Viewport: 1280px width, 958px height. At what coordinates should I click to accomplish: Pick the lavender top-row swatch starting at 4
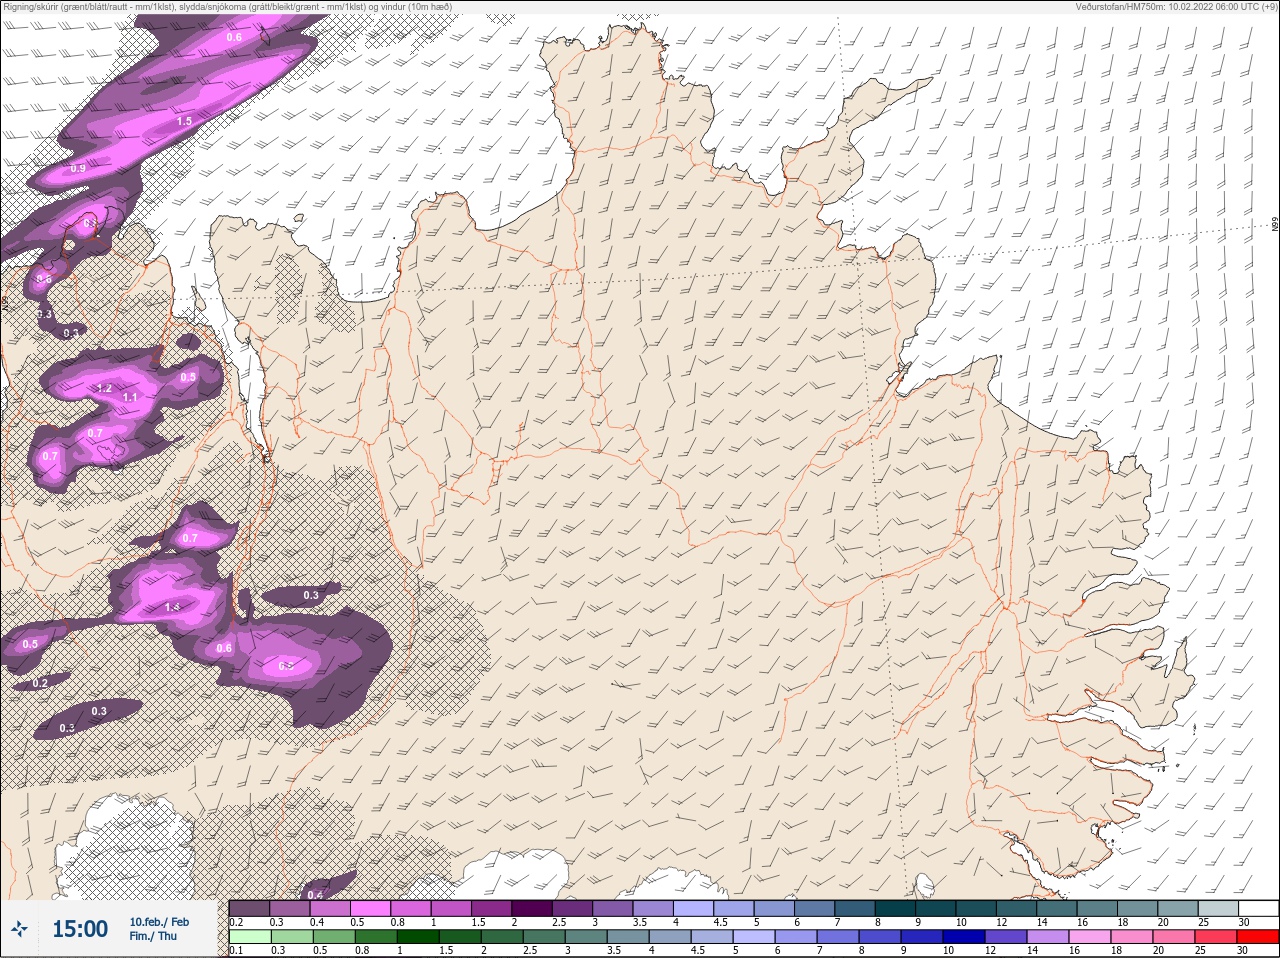693,908
